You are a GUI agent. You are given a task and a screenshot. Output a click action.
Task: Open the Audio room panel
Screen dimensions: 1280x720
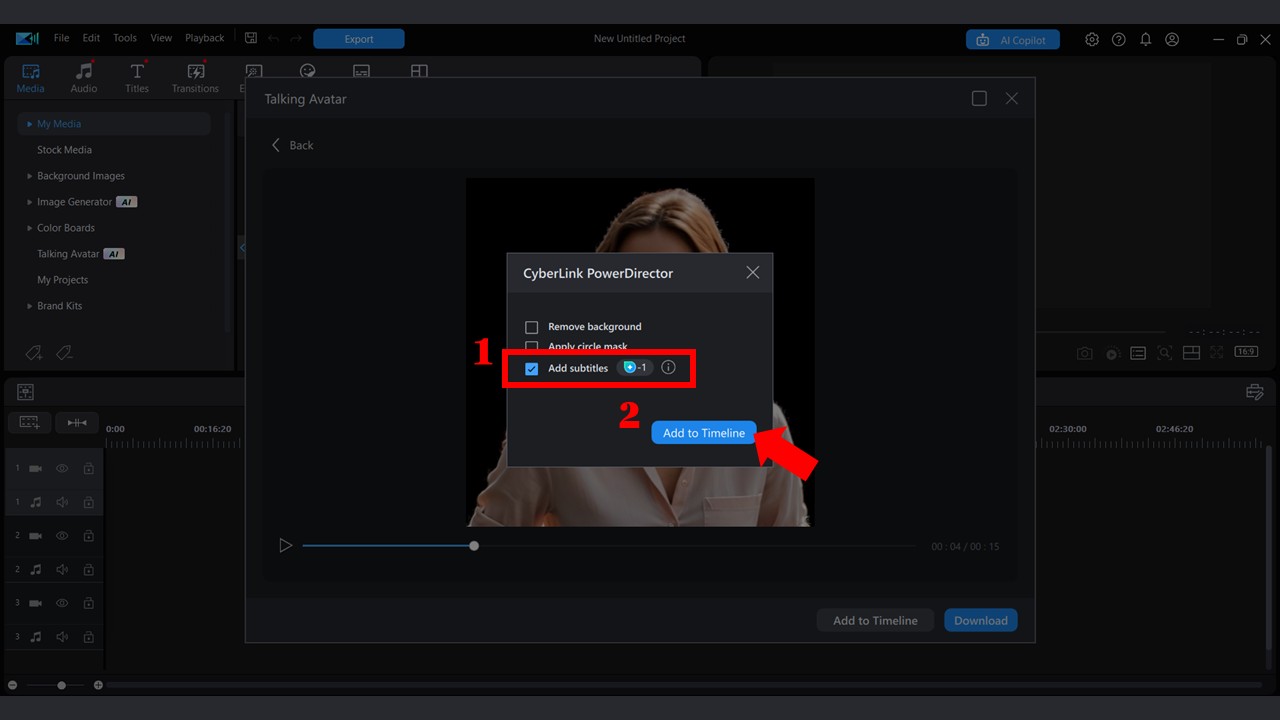[83, 77]
